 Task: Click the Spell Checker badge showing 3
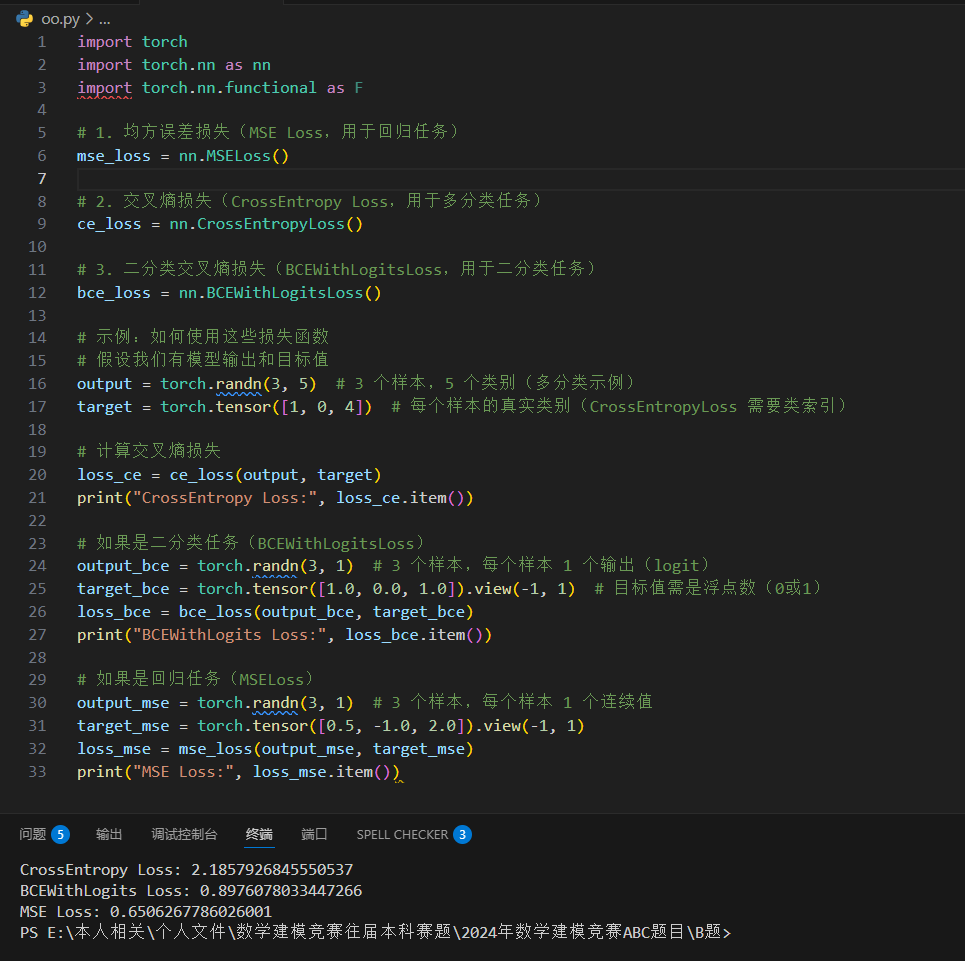[x=462, y=834]
